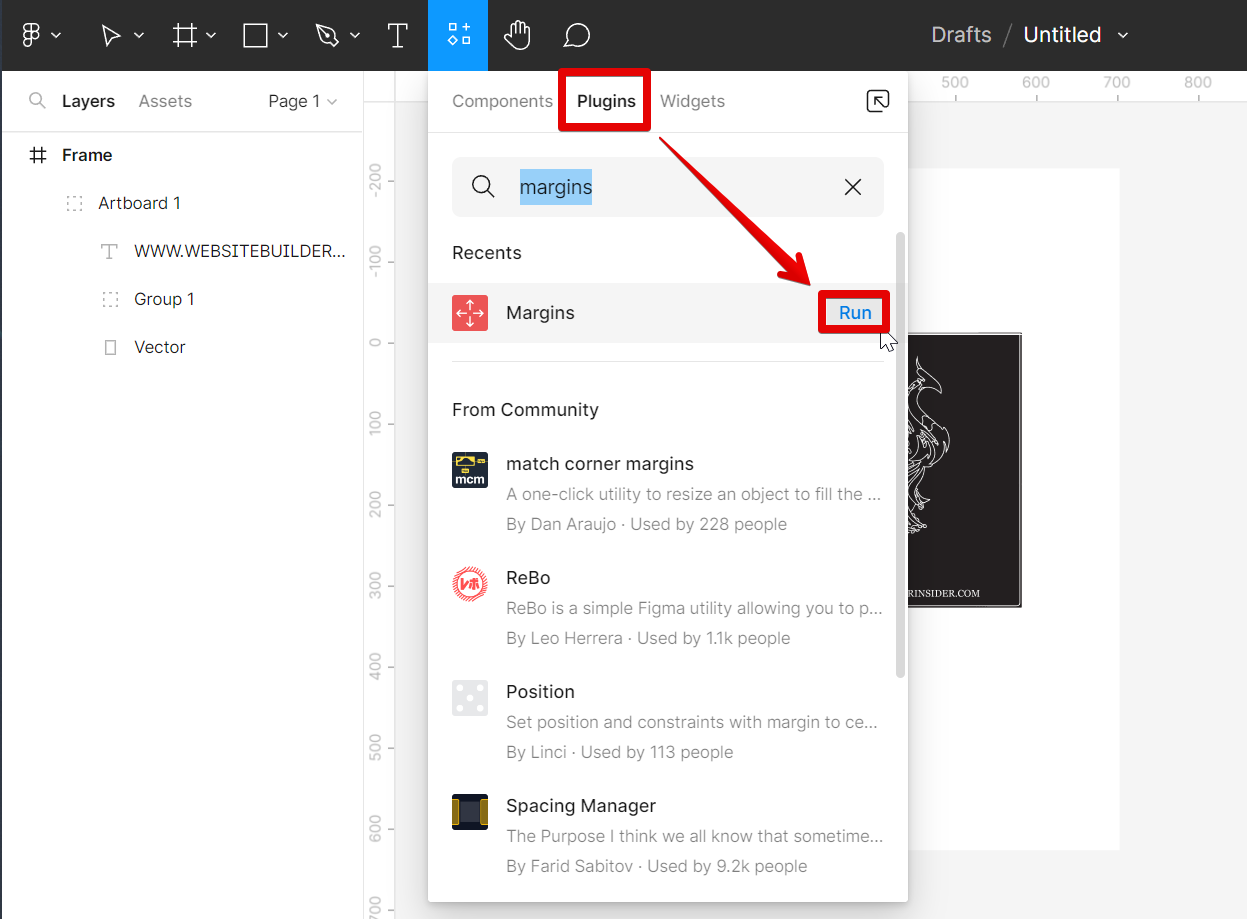Select the Rectangle shape tool
Viewport: 1247px width, 919px height.
256,35
